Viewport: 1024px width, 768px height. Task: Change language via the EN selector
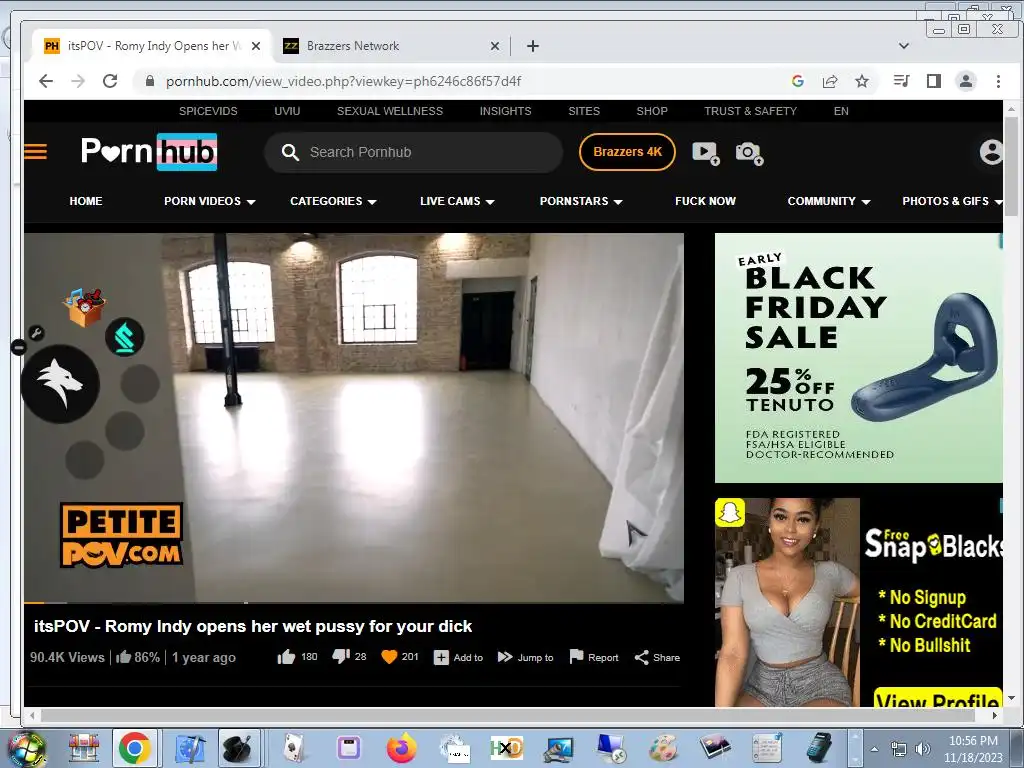(841, 111)
